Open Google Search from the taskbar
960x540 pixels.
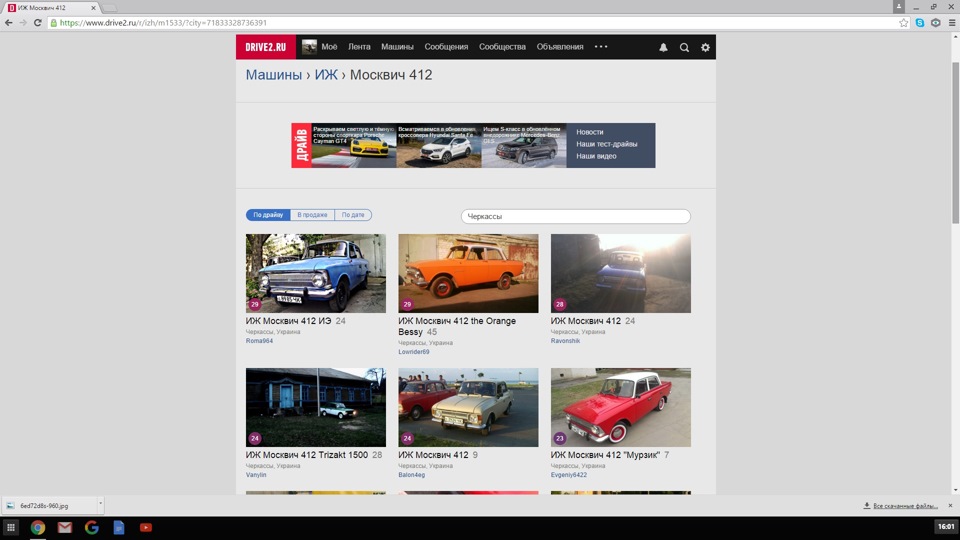[x=92, y=527]
